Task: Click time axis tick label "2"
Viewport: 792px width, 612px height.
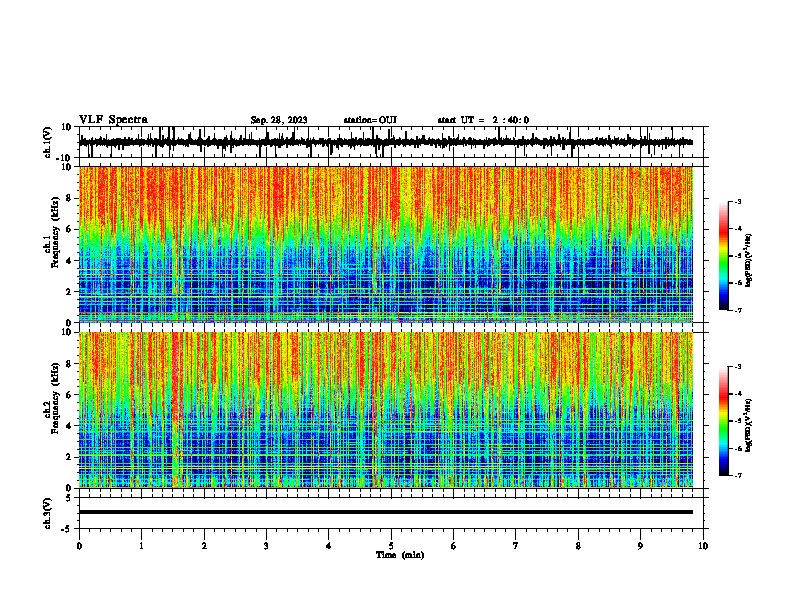Action: point(204,546)
